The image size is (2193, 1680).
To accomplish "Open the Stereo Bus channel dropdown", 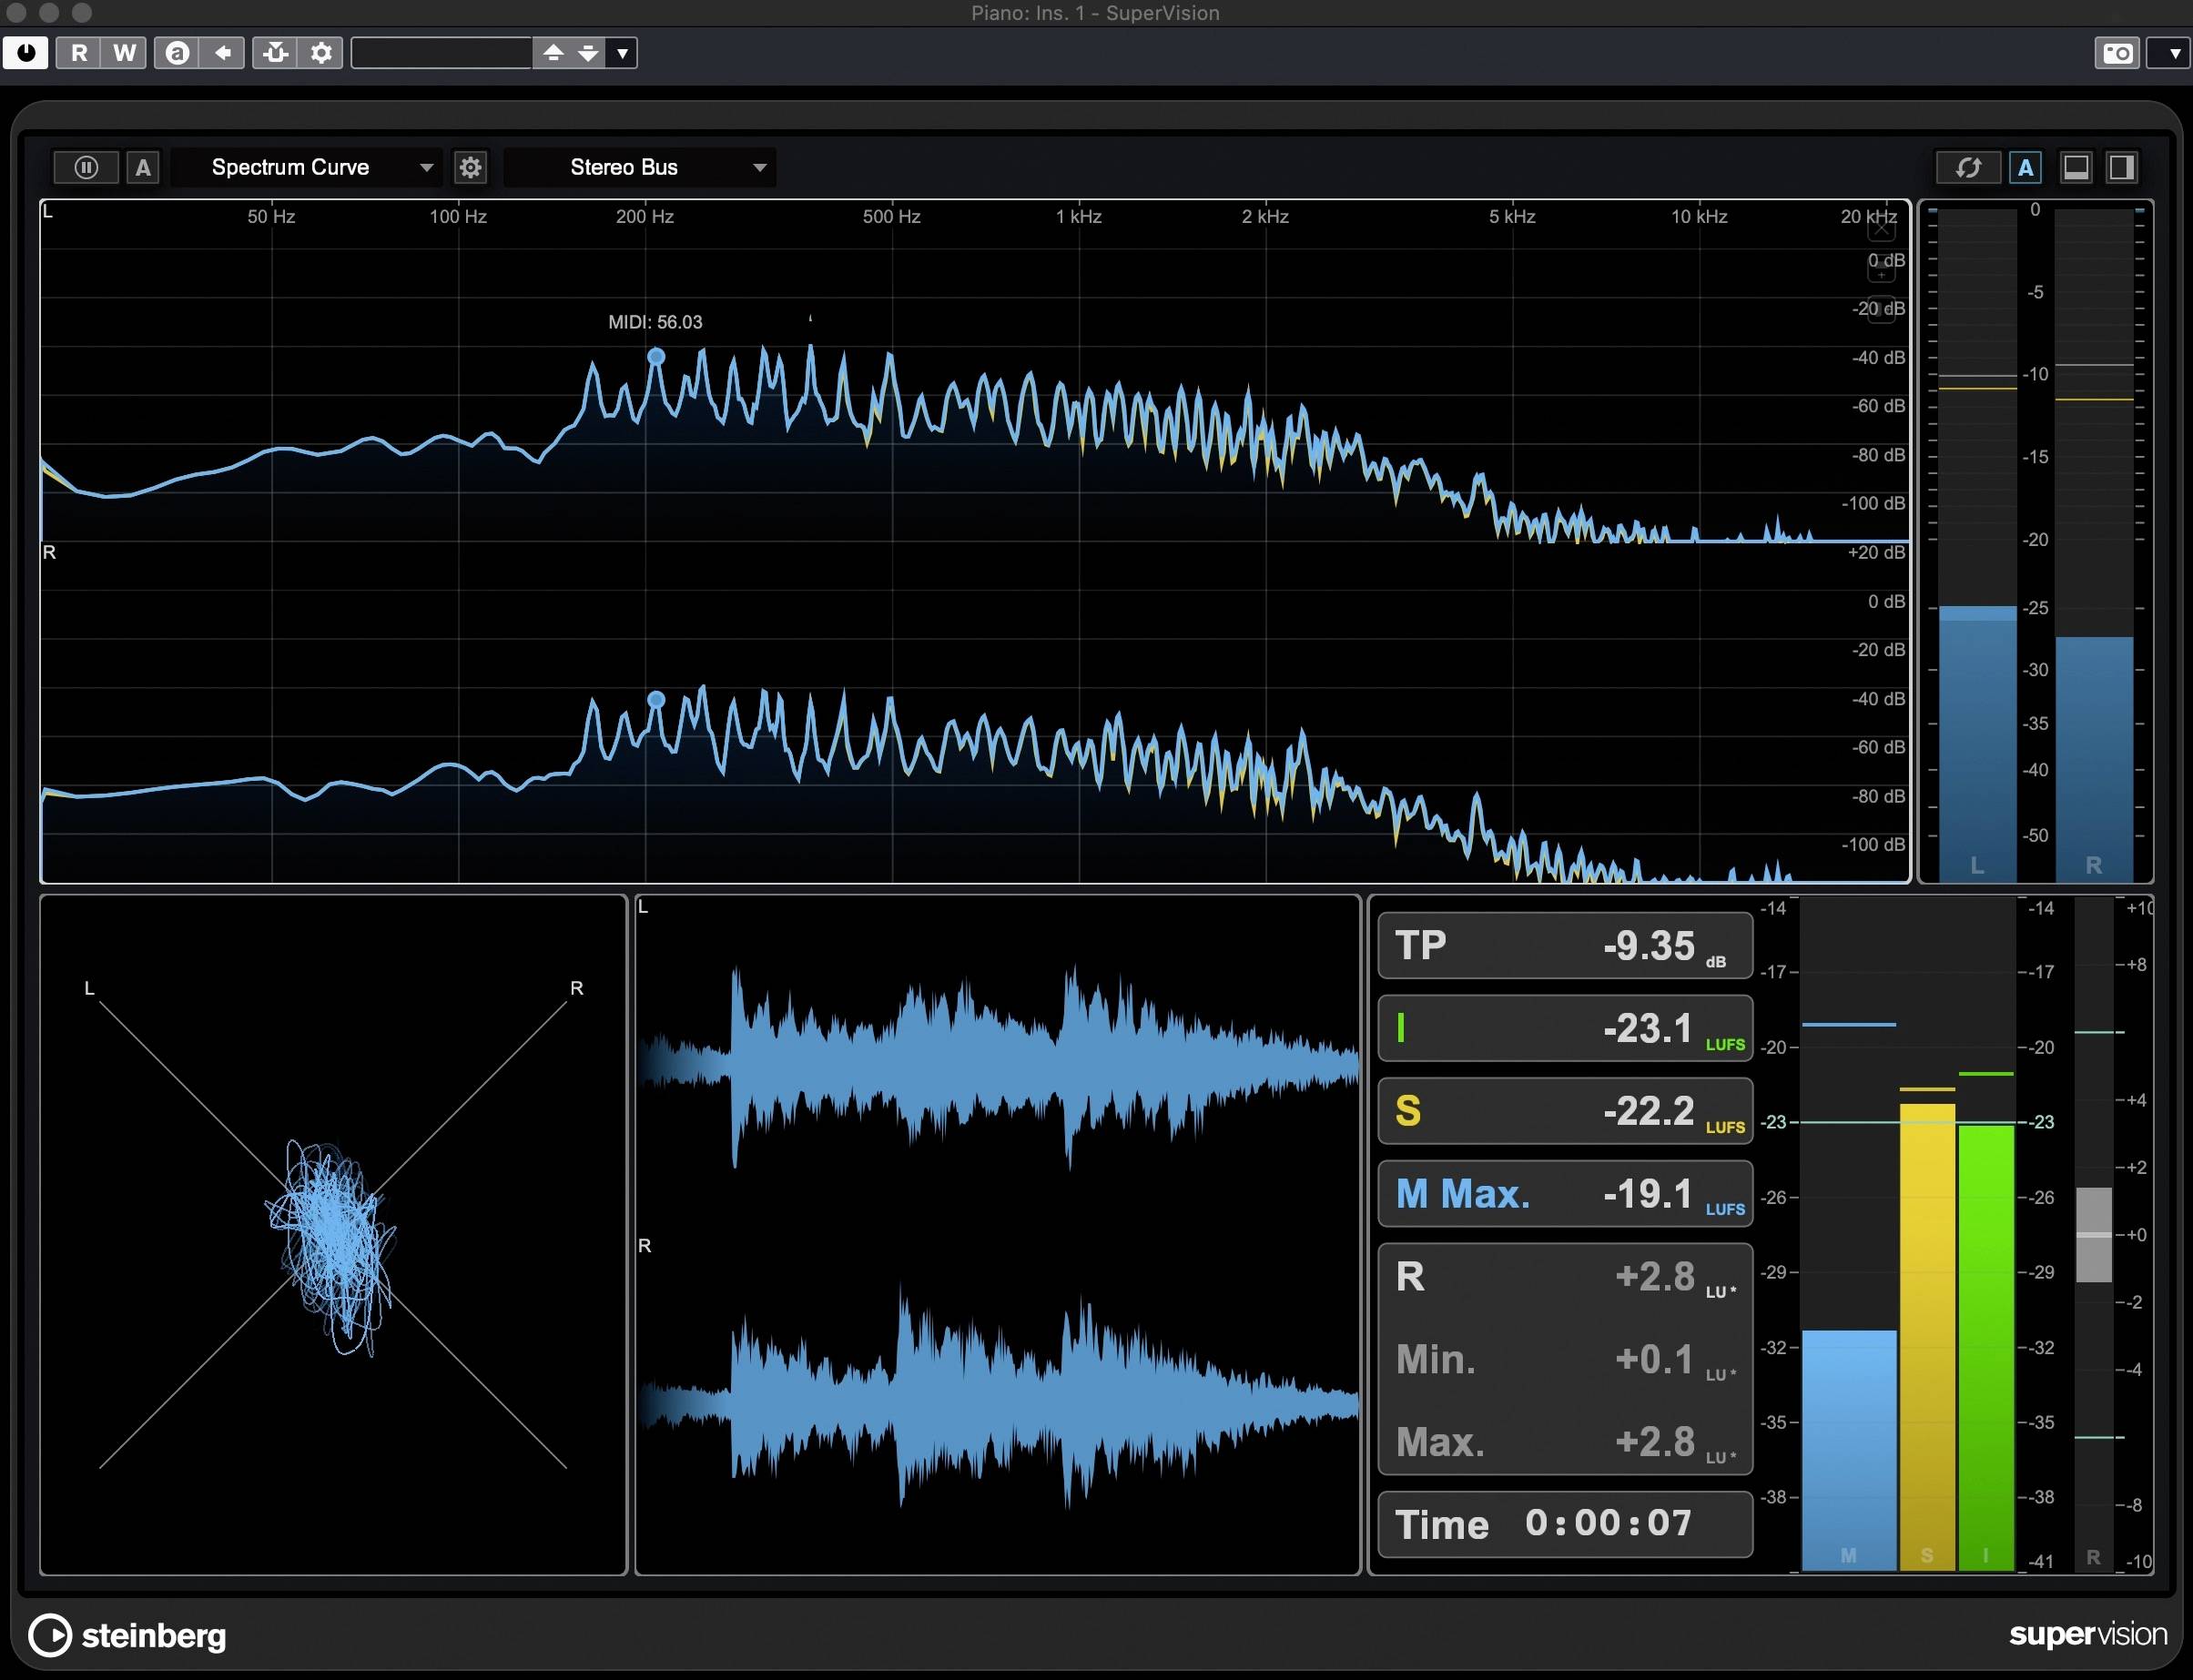I will tap(640, 167).
